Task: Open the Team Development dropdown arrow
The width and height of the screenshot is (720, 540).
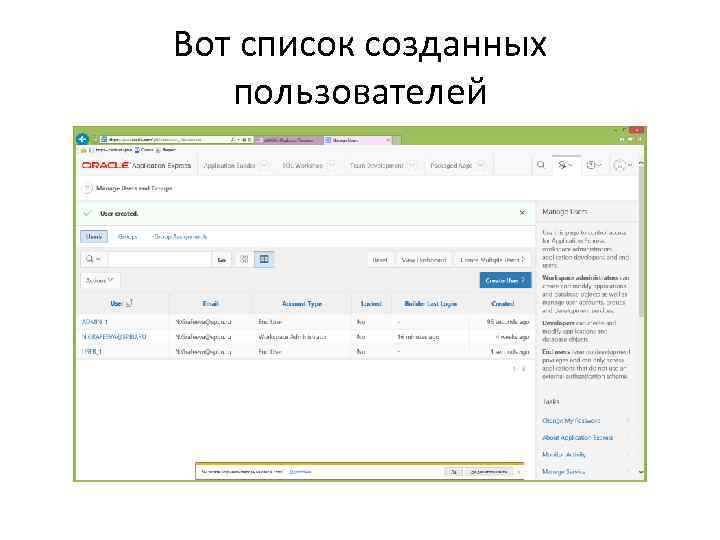Action: 412,165
